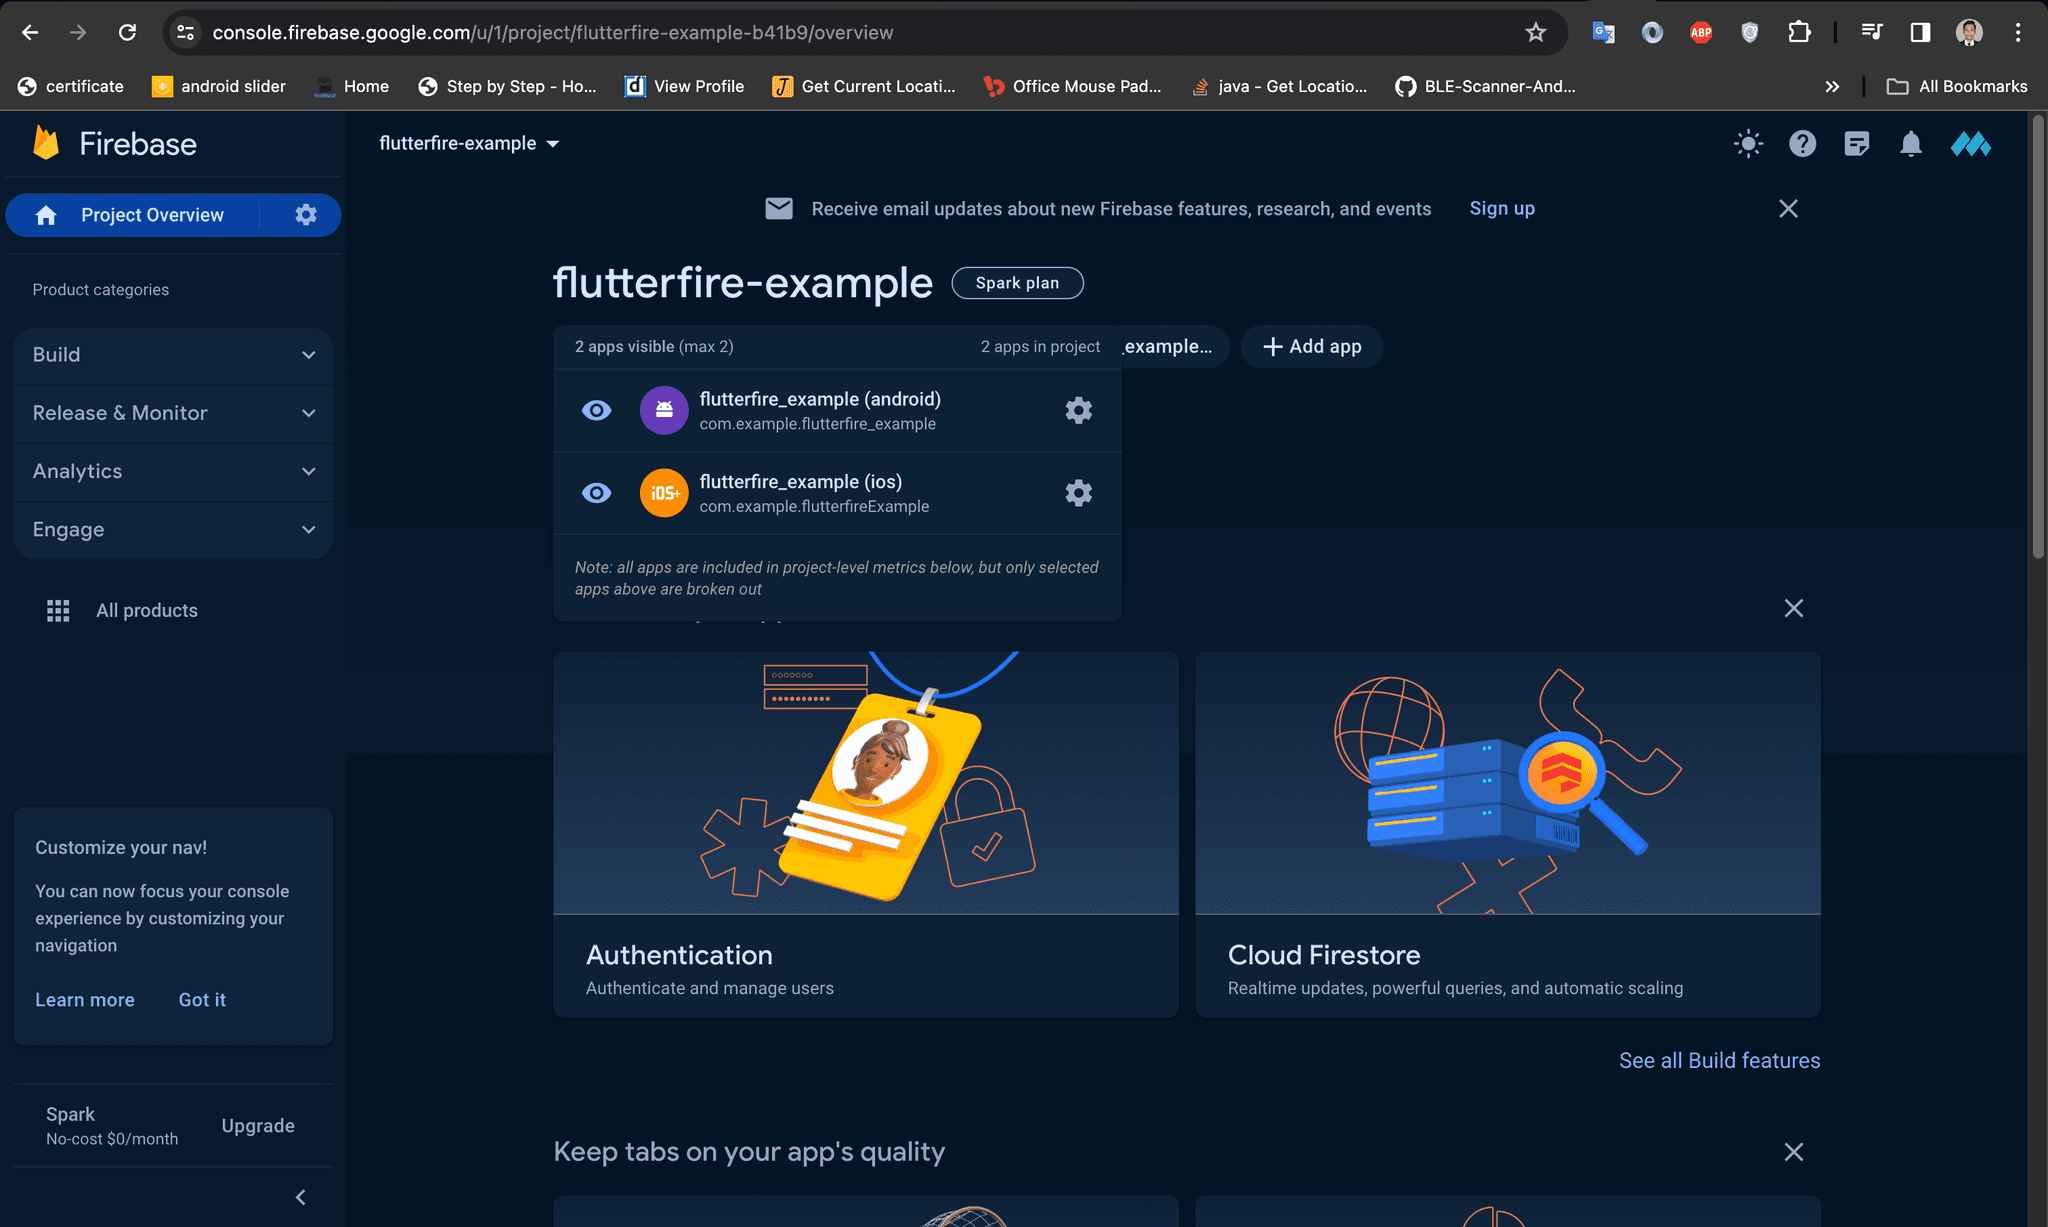Click the Firebase flame logo
2048x1227 pixels.
pyautogui.click(x=46, y=143)
